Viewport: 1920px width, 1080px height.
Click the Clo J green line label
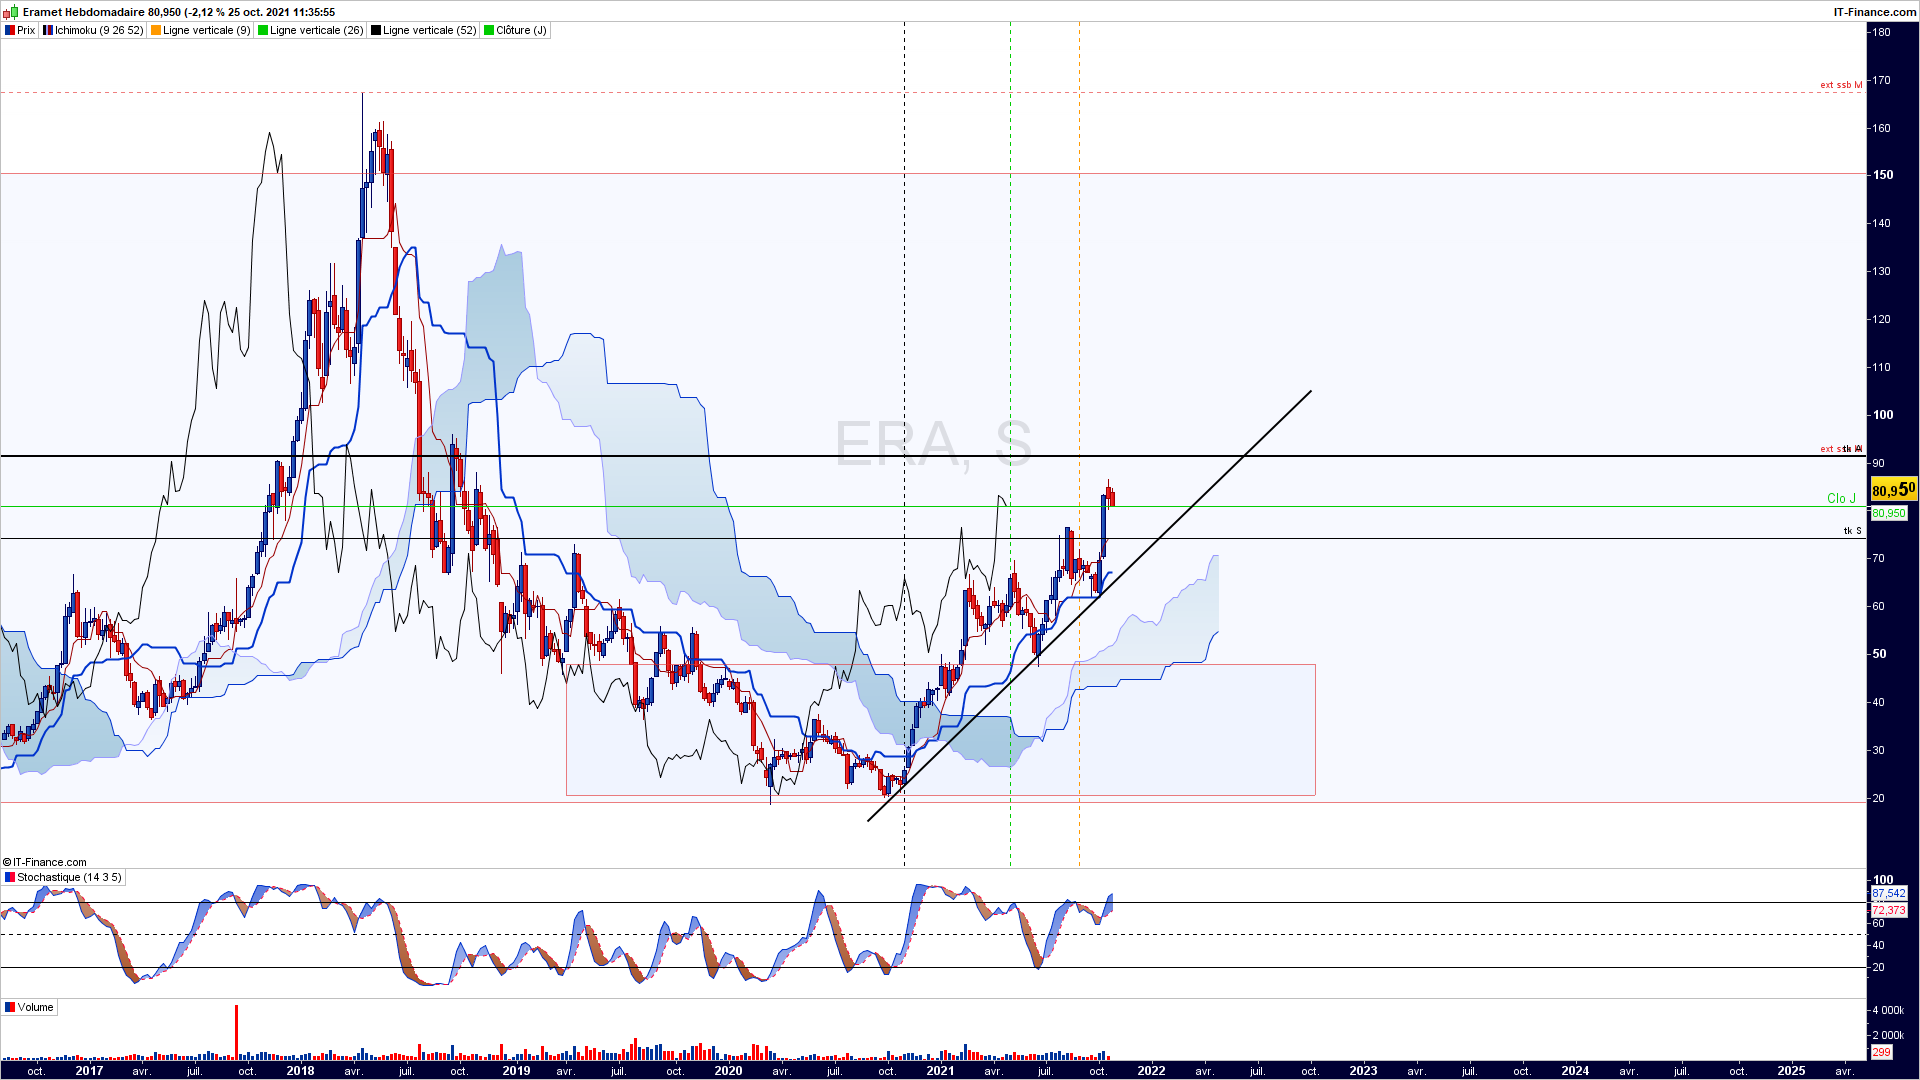(1841, 499)
